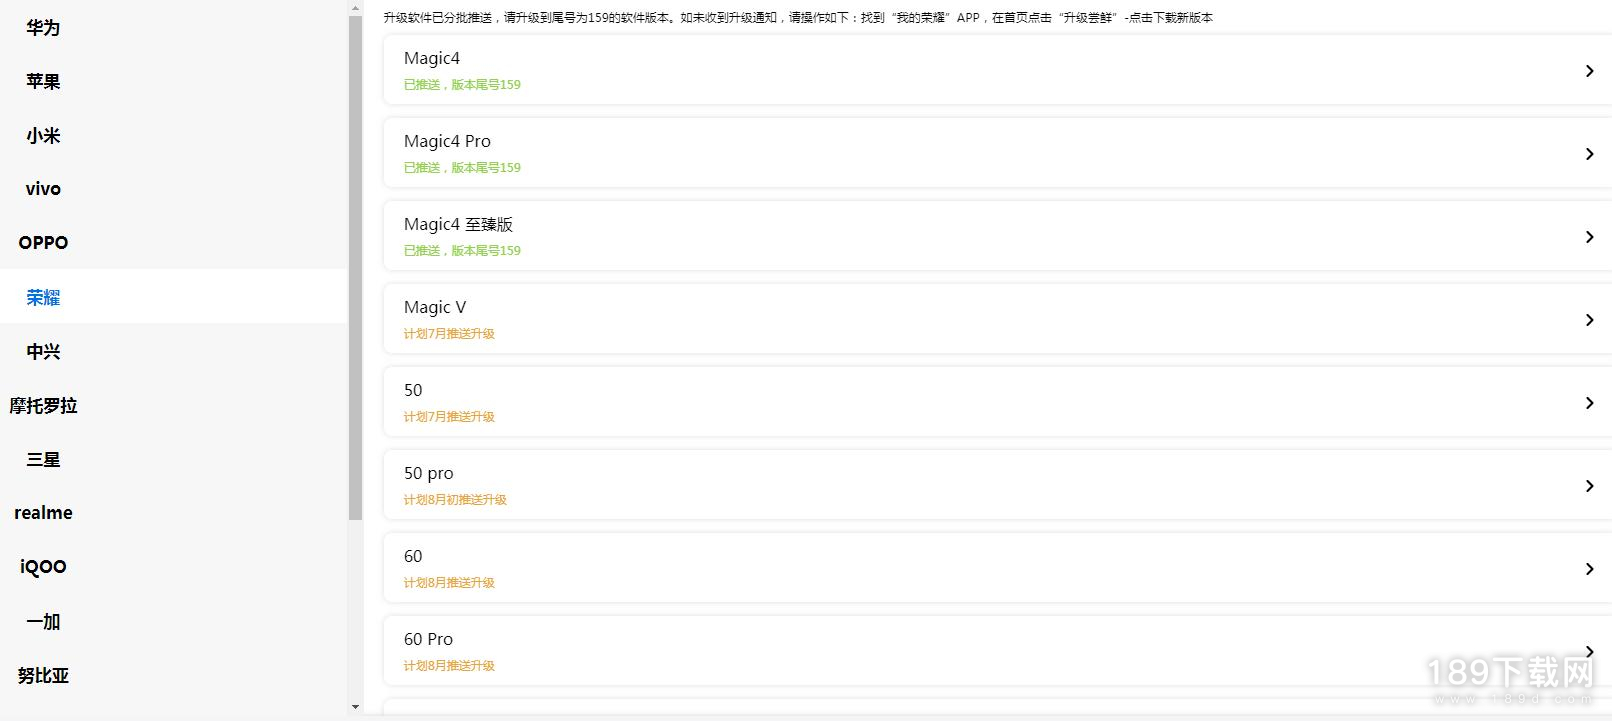Expand the 60 Pro row chevron
The width and height of the screenshot is (1612, 721).
click(x=1589, y=652)
